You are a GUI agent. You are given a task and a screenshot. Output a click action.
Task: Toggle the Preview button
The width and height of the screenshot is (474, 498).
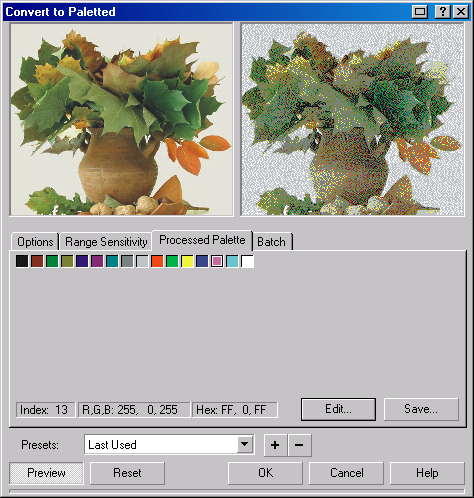coord(46,473)
